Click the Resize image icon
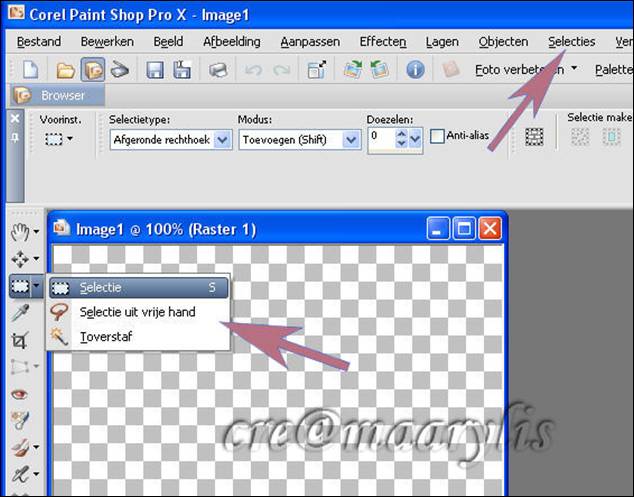Viewport: 634px width, 497px height. (317, 70)
